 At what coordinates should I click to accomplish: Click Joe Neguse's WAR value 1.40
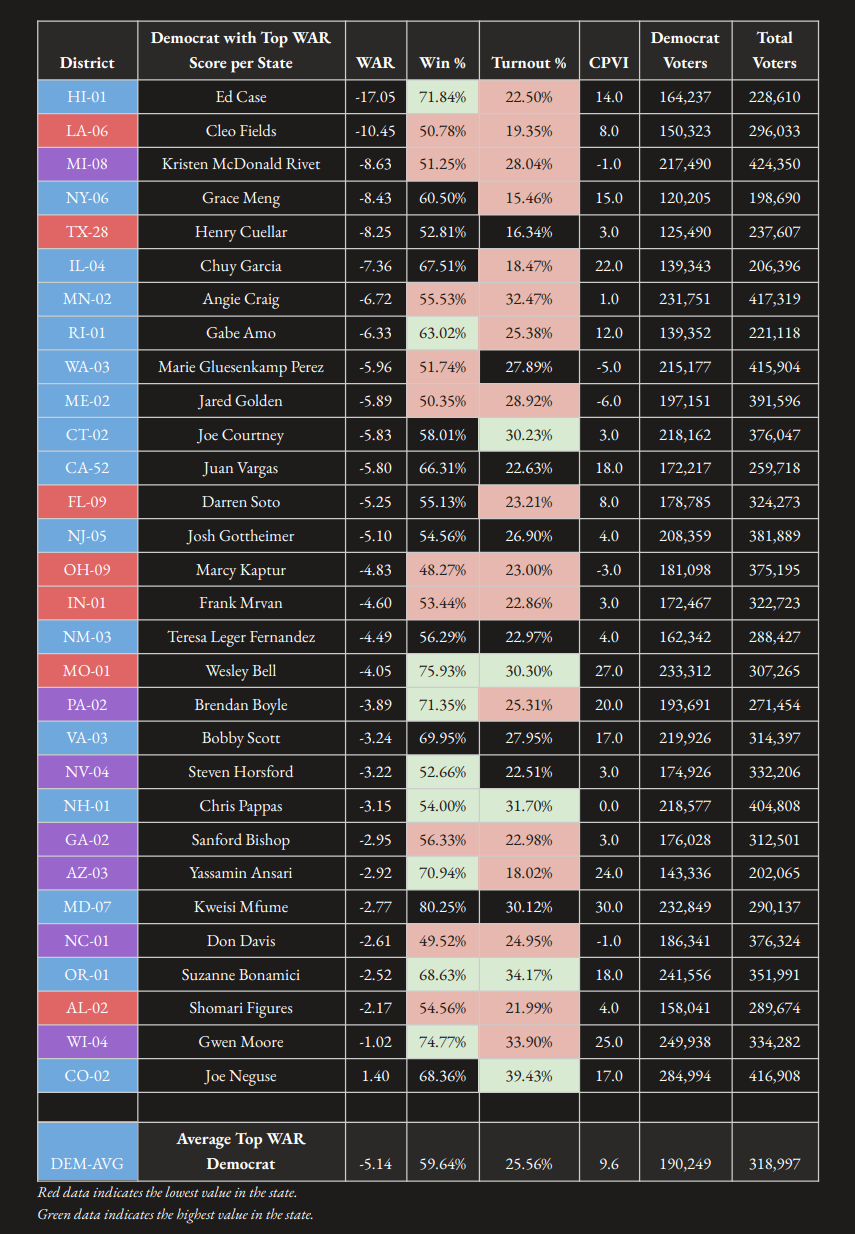(375, 1076)
